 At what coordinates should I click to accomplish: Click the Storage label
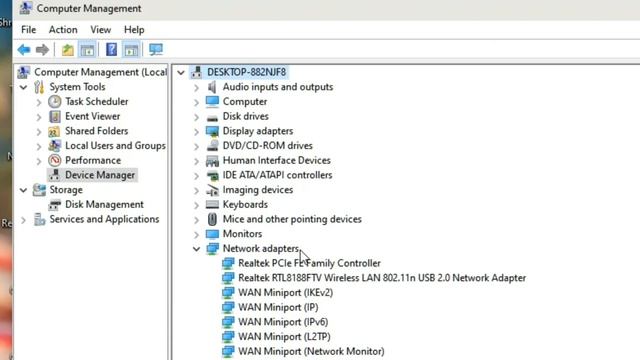click(66, 190)
